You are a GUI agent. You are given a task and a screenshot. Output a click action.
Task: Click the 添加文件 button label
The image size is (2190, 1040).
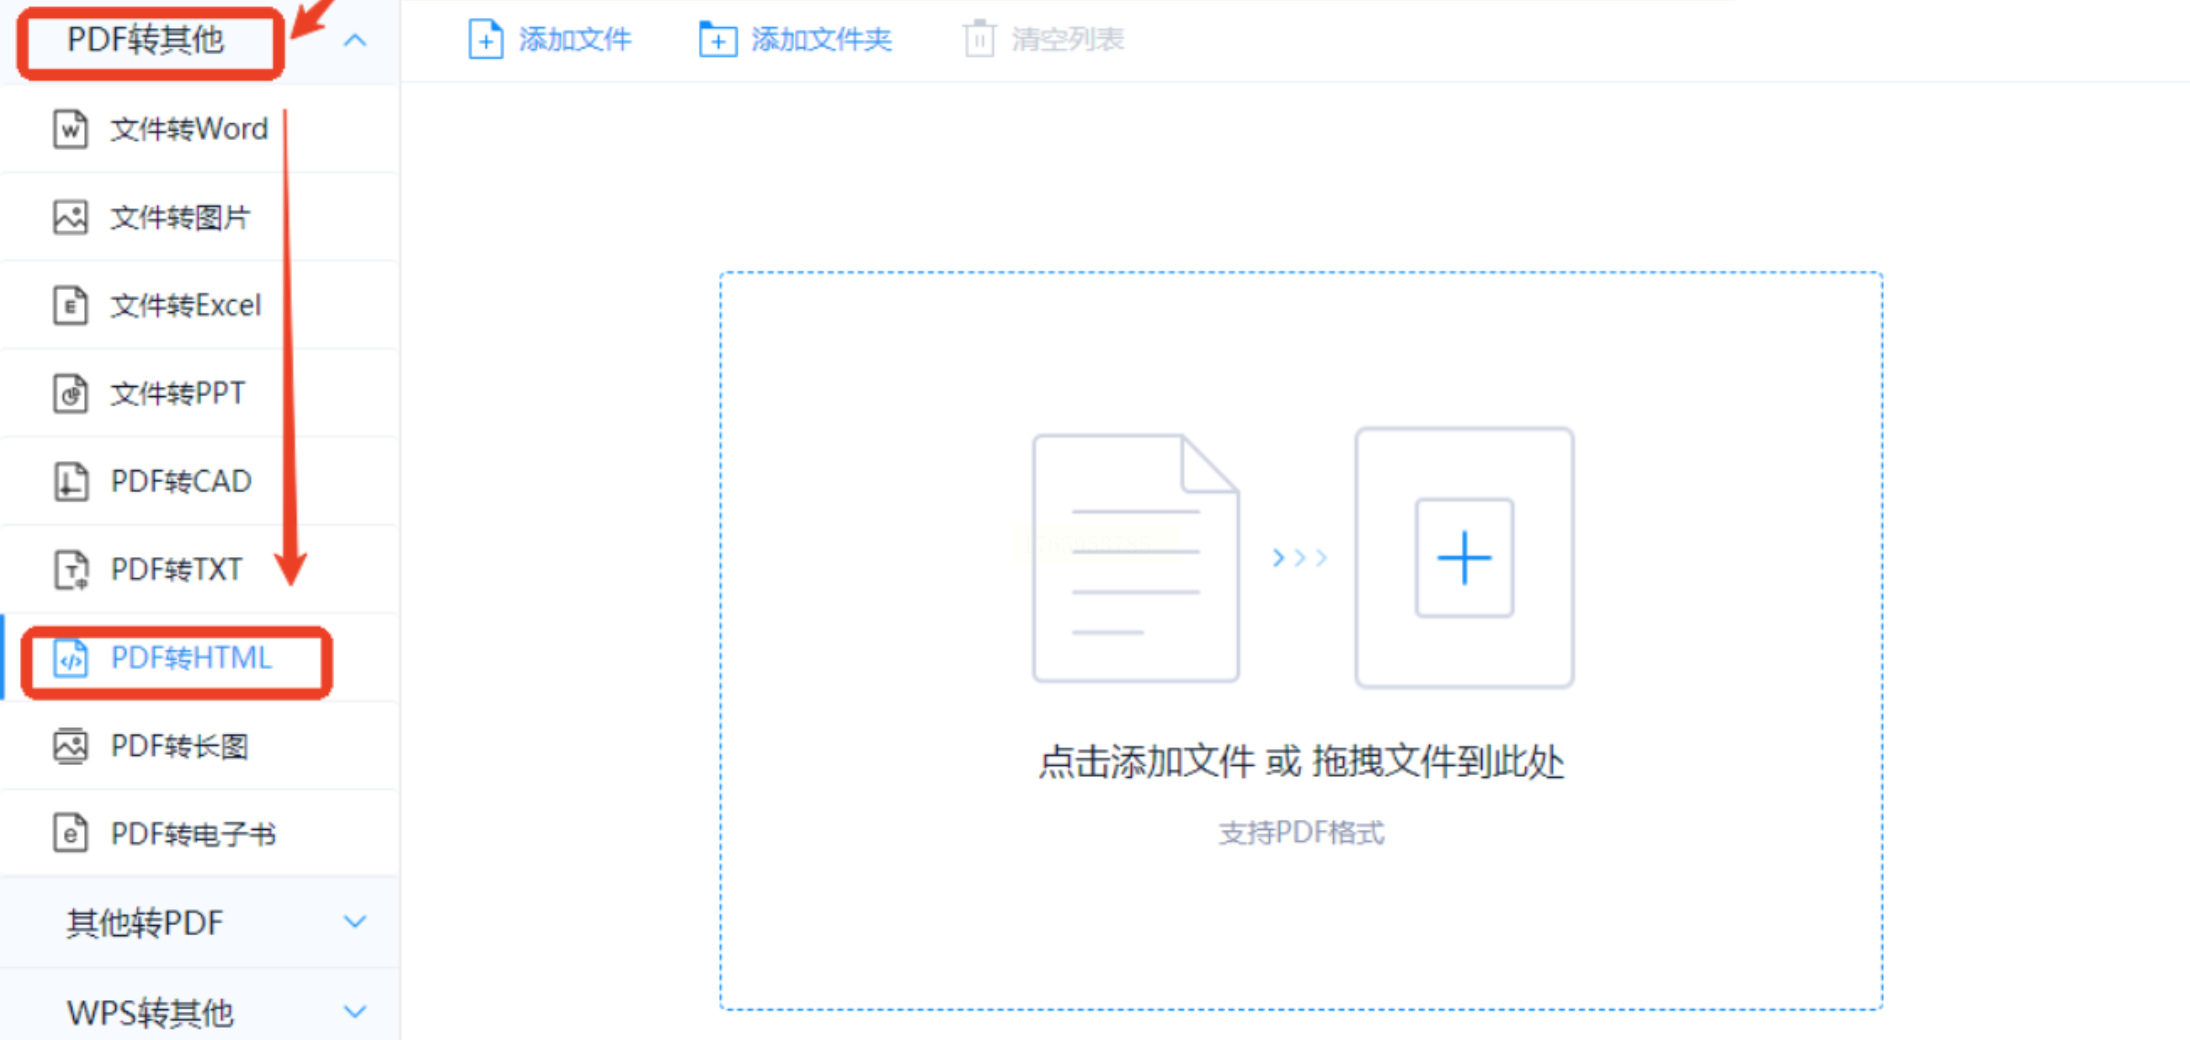[x=575, y=40]
